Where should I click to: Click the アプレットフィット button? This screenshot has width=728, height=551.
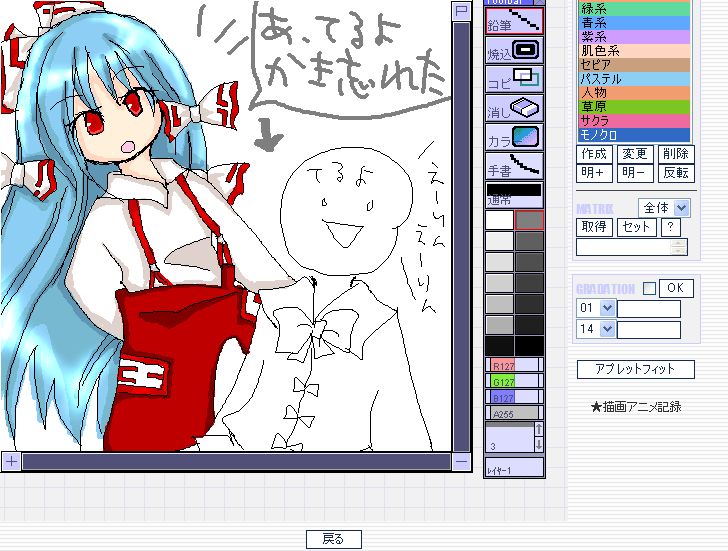[x=636, y=369]
